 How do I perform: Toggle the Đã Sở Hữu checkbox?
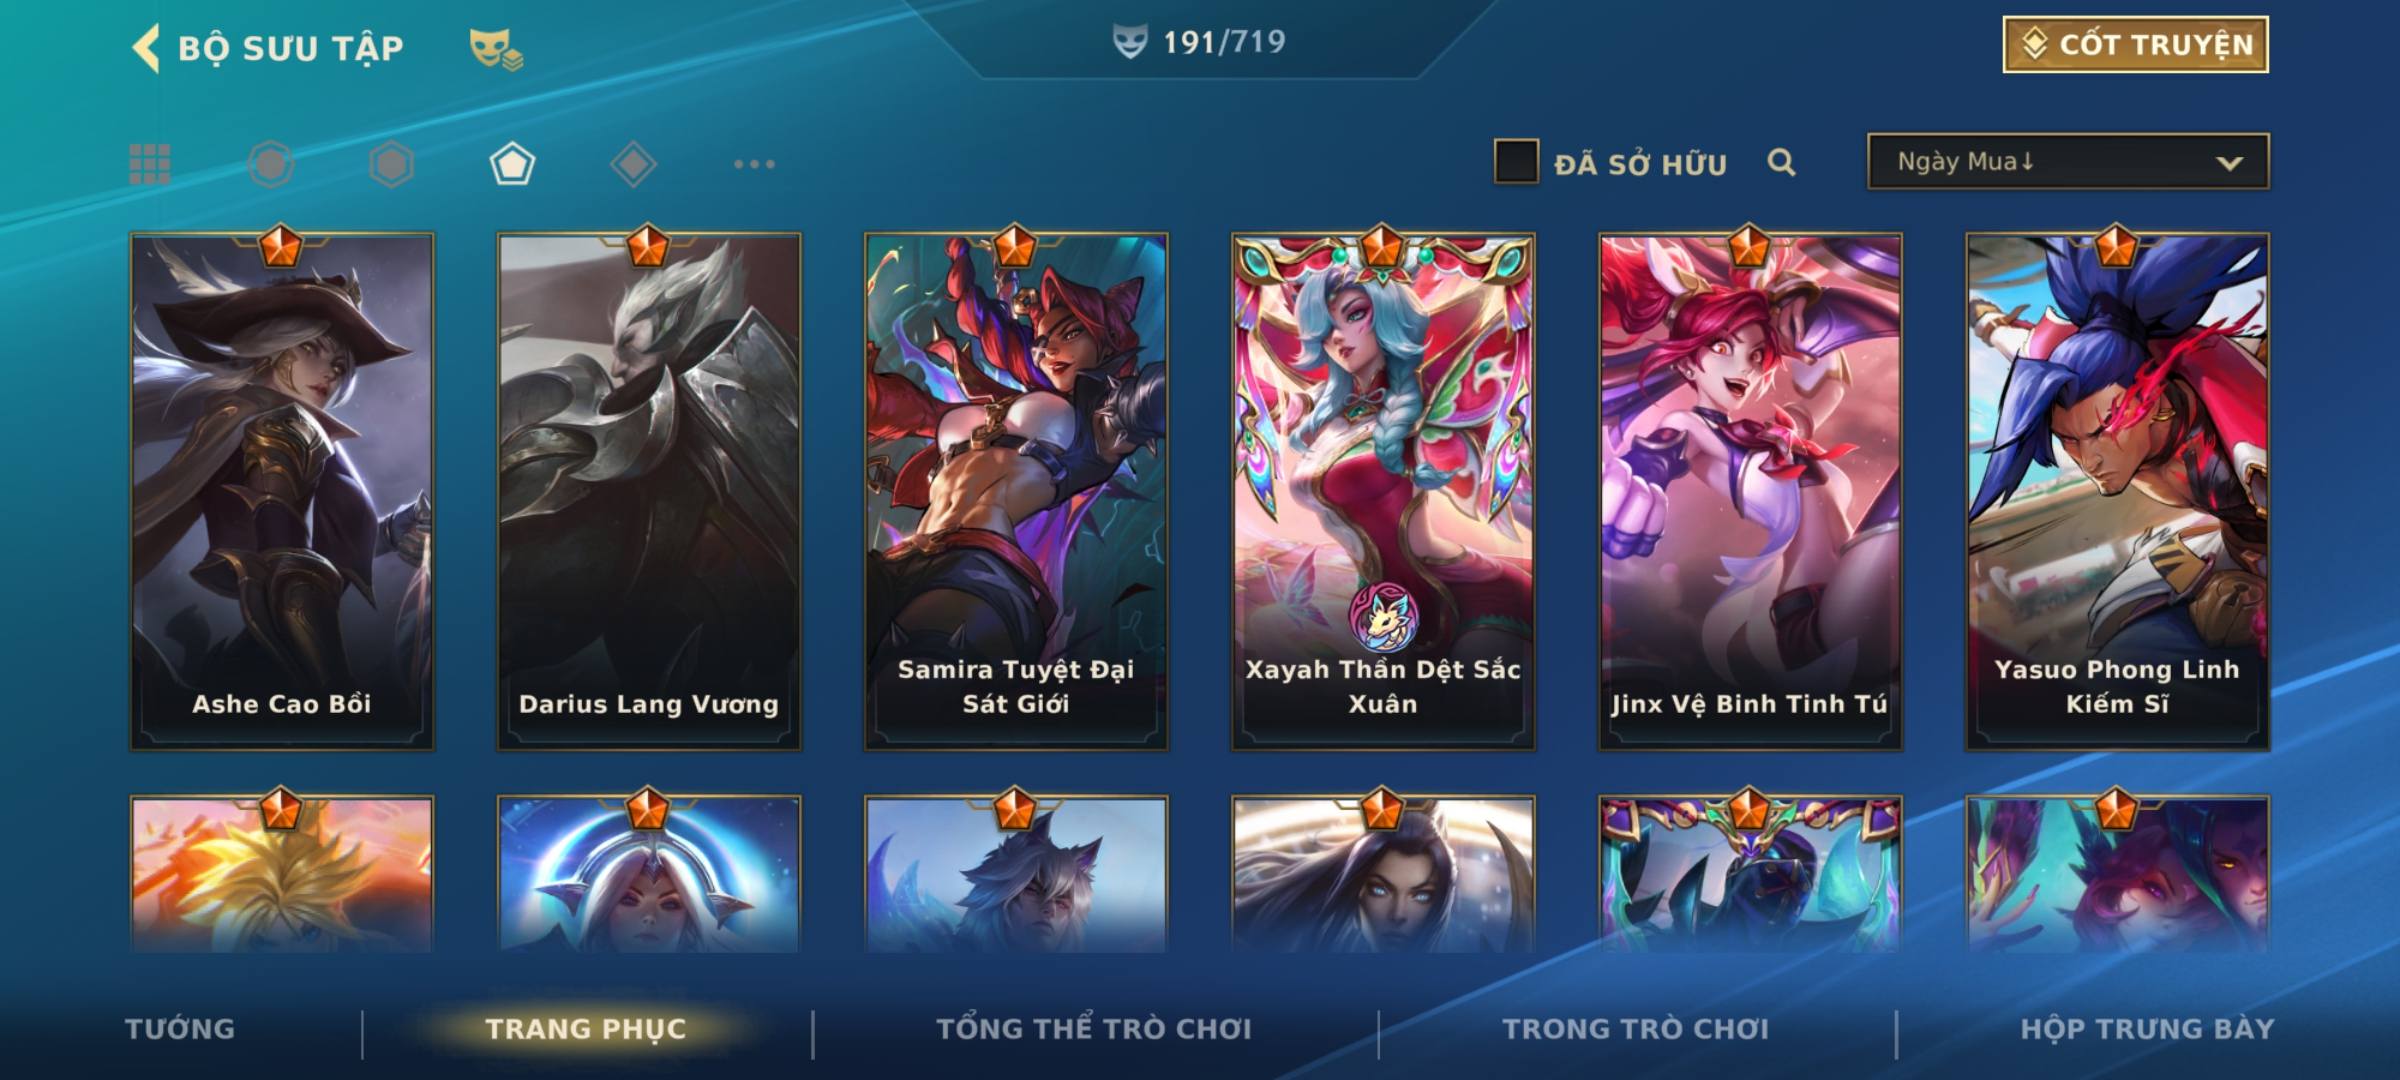pyautogui.click(x=1516, y=162)
